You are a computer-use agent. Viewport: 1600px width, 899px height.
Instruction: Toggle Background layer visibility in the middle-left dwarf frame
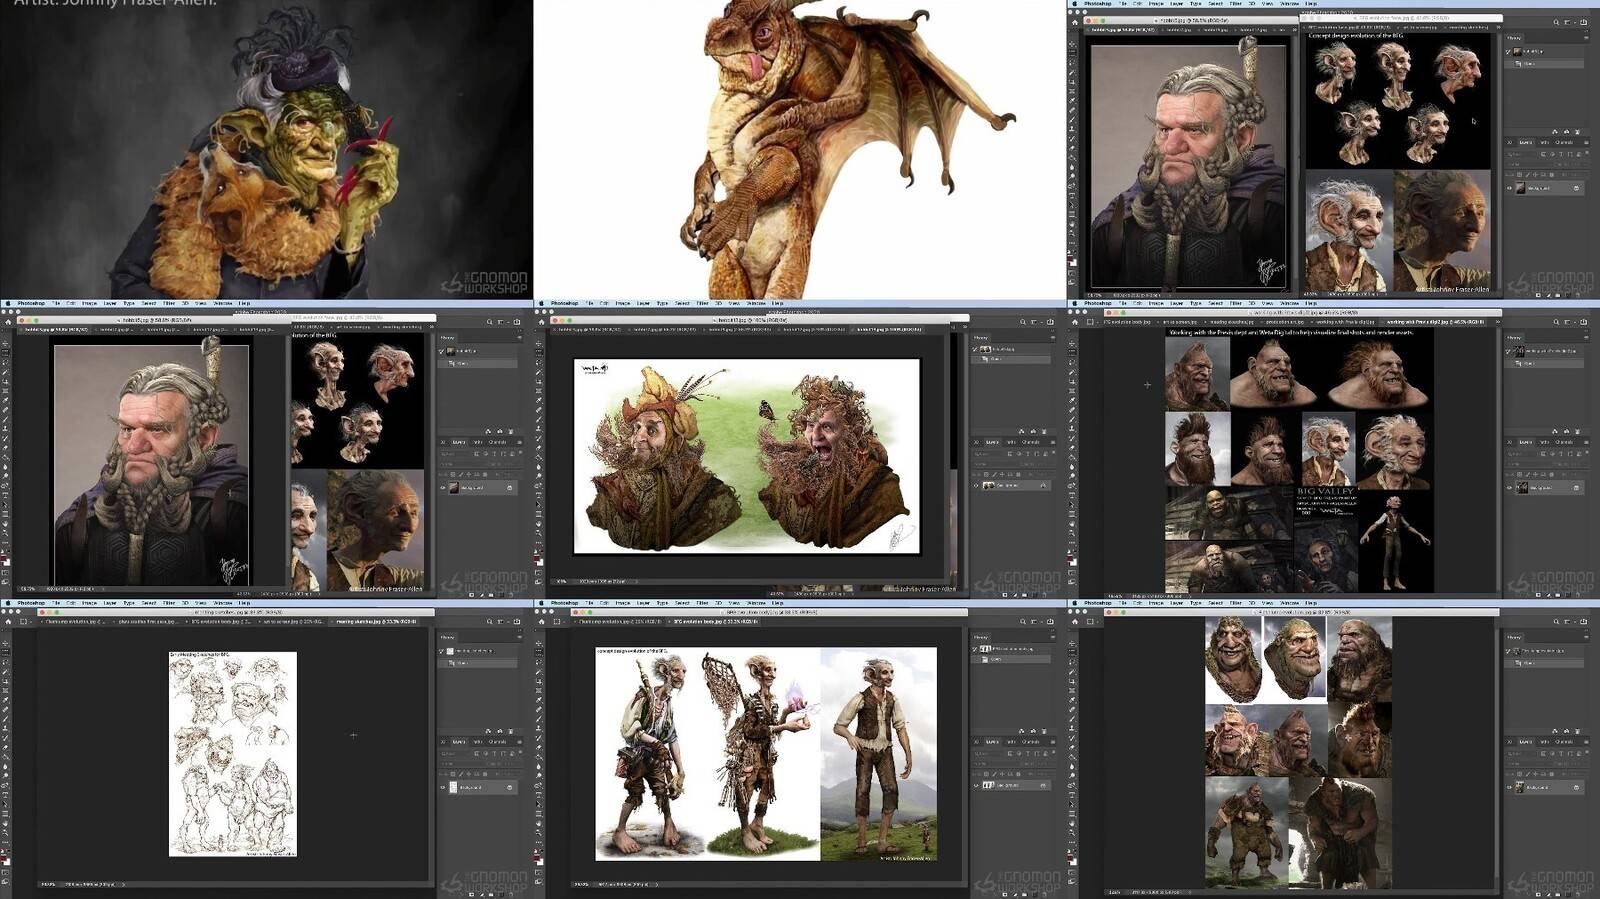443,488
